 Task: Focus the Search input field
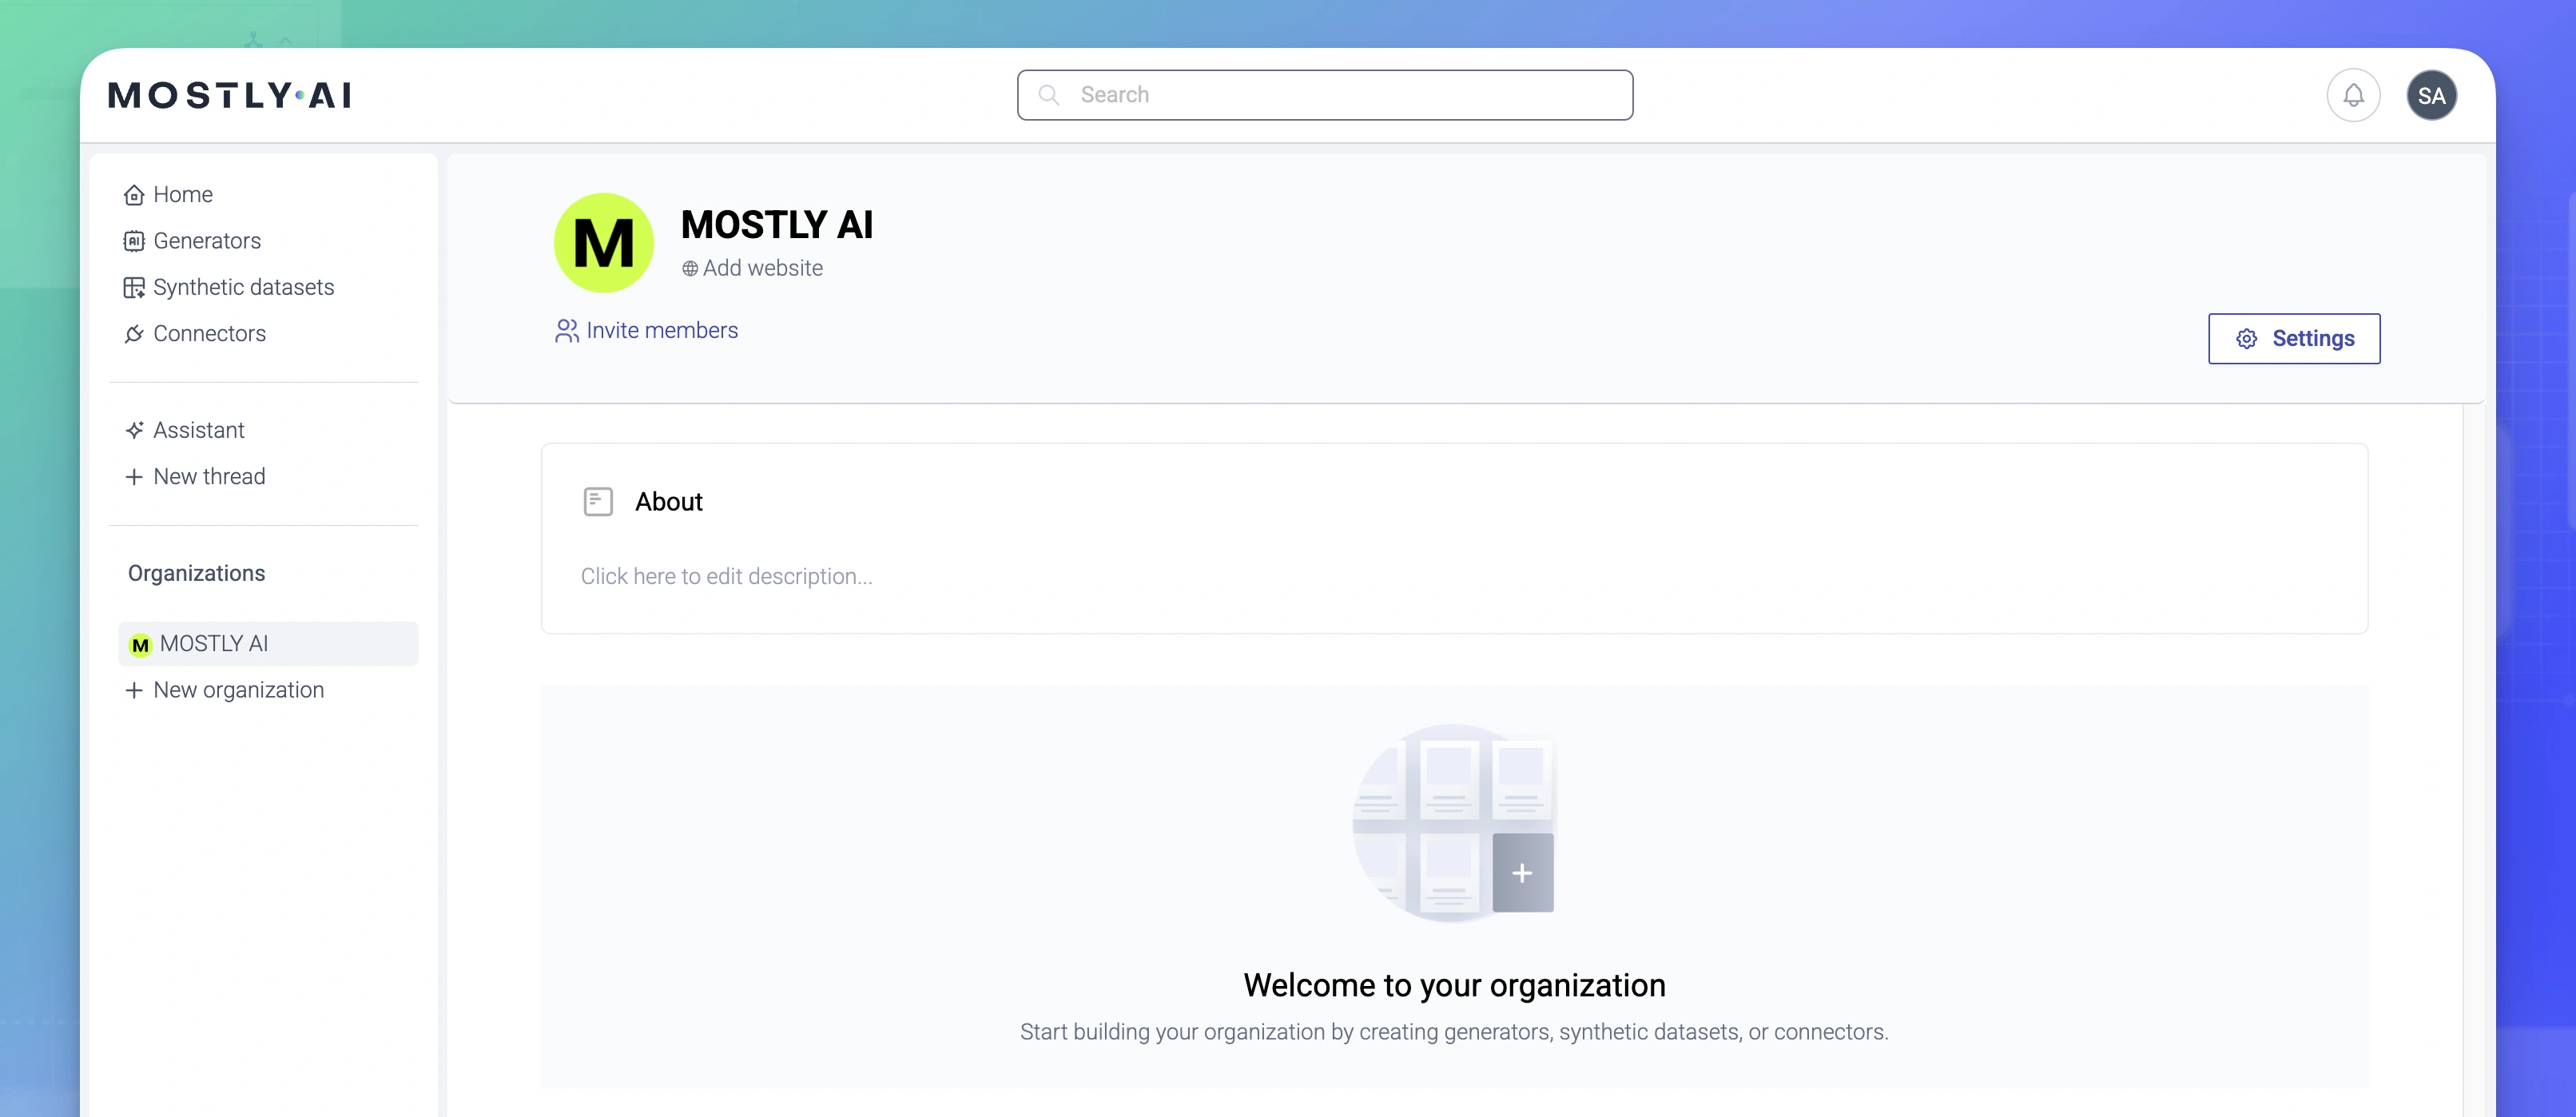1325,95
